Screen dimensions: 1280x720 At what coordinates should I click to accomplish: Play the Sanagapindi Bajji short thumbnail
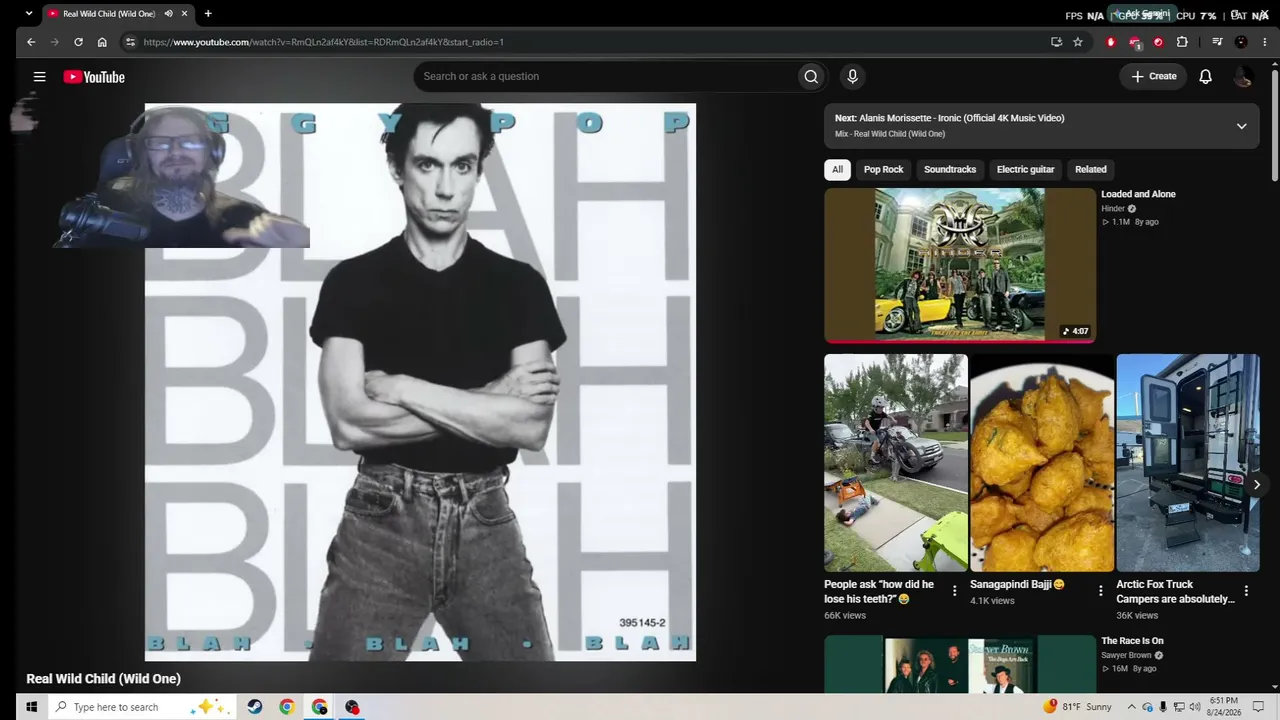click(1042, 463)
